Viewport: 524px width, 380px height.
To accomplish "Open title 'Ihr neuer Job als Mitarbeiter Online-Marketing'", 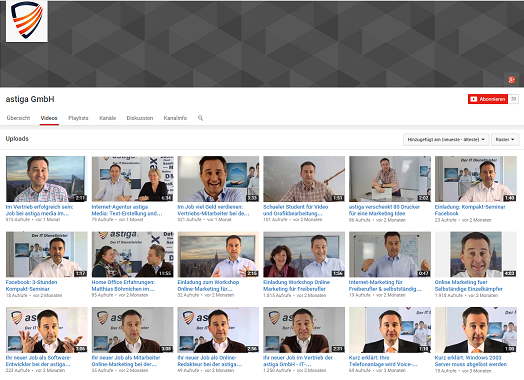I will [126, 361].
